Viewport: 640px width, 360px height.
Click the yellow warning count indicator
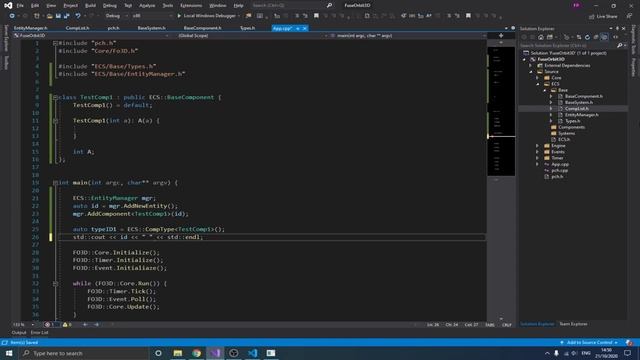point(67,324)
